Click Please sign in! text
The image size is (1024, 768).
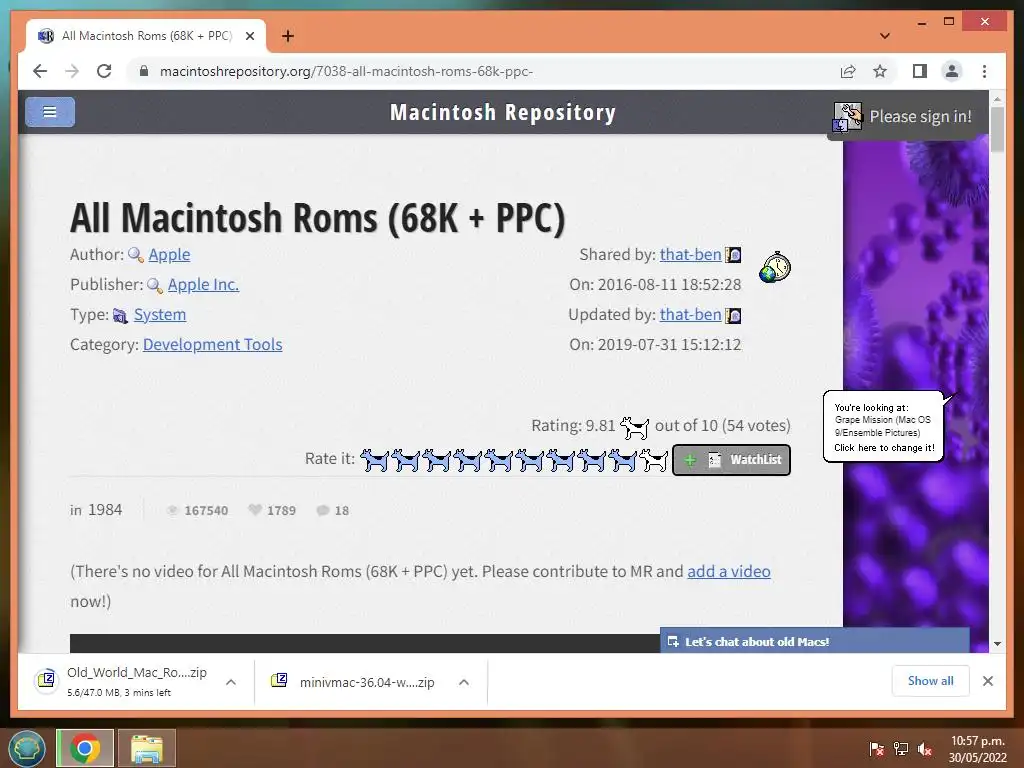(x=920, y=116)
